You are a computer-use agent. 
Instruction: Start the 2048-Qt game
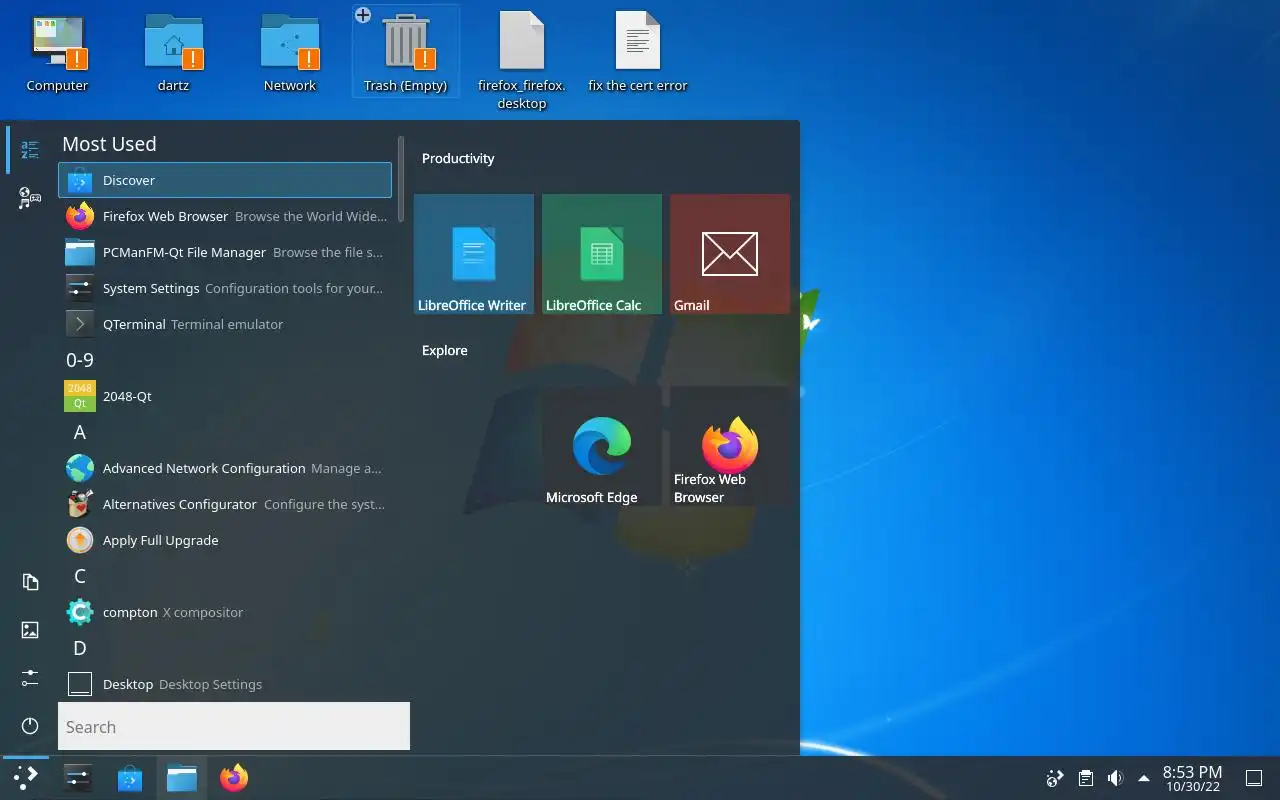(225, 396)
